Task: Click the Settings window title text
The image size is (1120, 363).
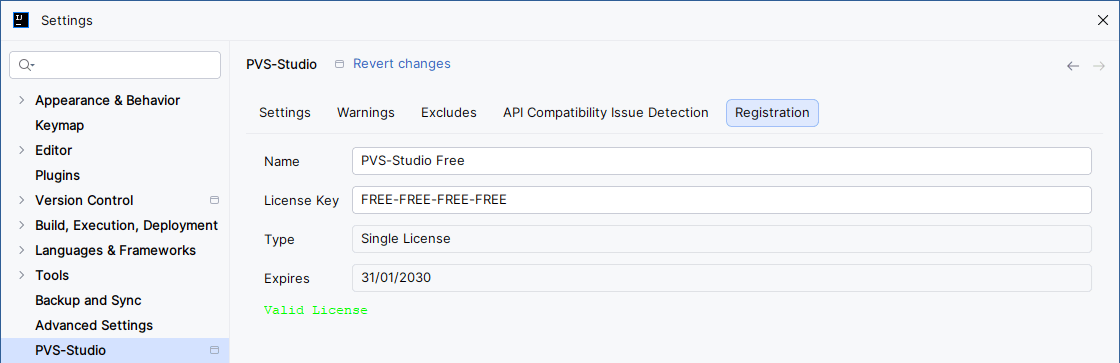Action: (66, 21)
